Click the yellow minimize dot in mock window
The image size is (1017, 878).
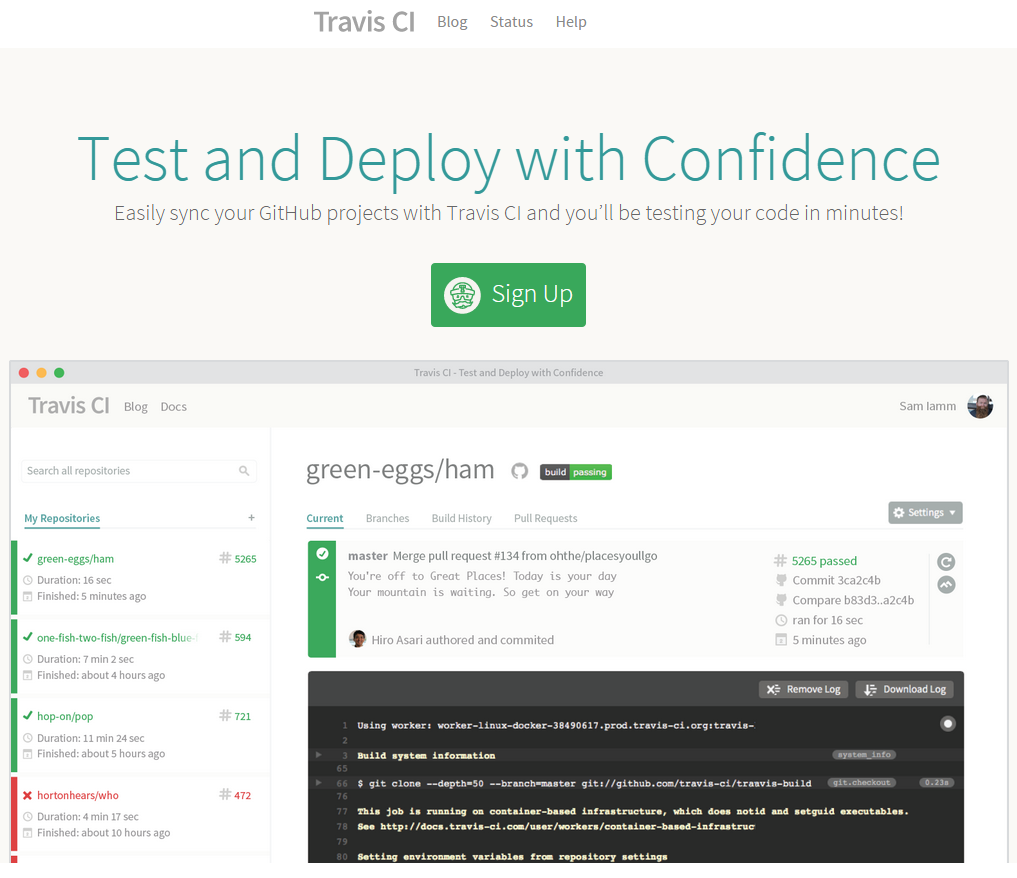pyautogui.click(x=42, y=373)
